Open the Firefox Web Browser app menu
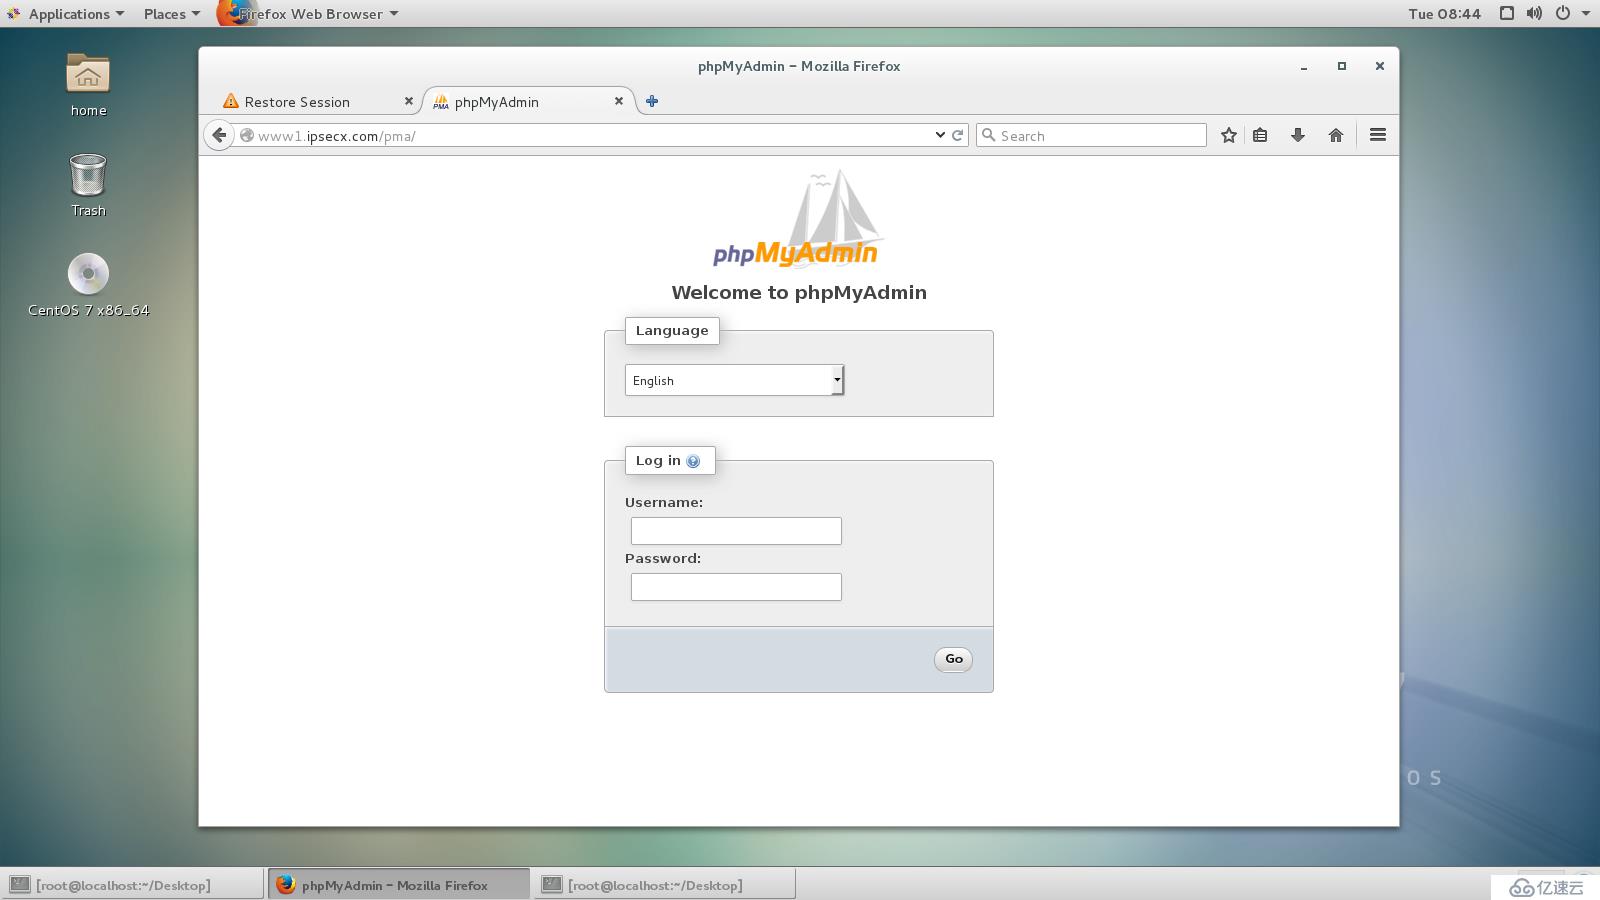Viewport: 1600px width, 900px height. [x=308, y=14]
